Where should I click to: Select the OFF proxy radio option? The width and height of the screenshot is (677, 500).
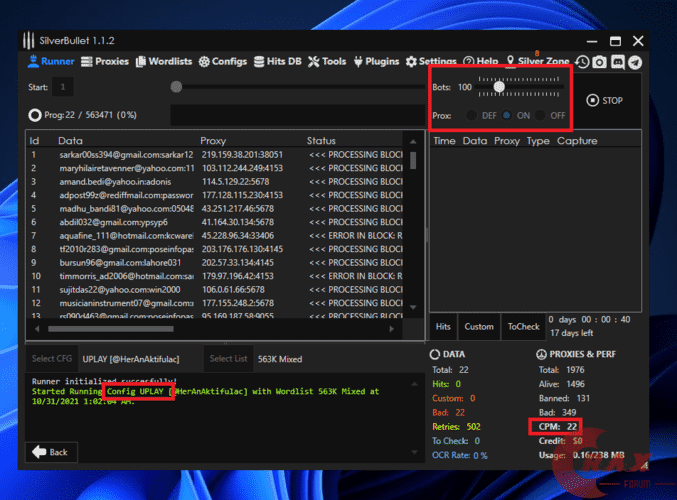point(540,115)
